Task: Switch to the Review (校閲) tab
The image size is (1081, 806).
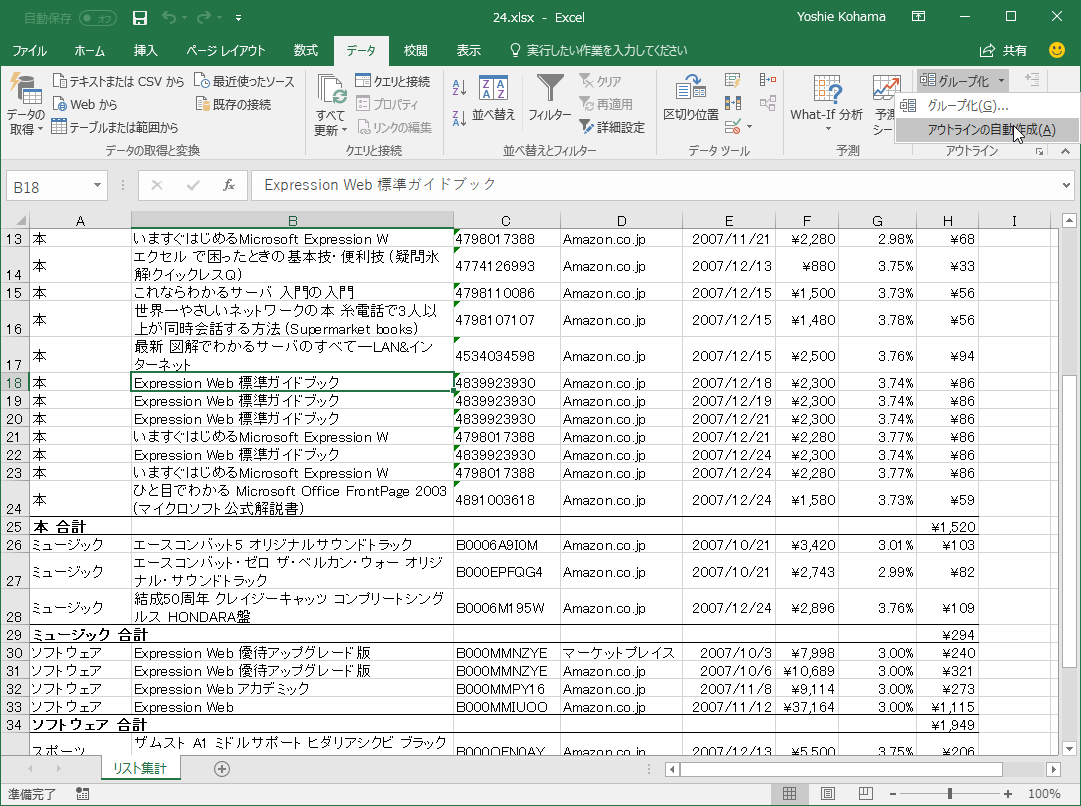Action: [416, 50]
